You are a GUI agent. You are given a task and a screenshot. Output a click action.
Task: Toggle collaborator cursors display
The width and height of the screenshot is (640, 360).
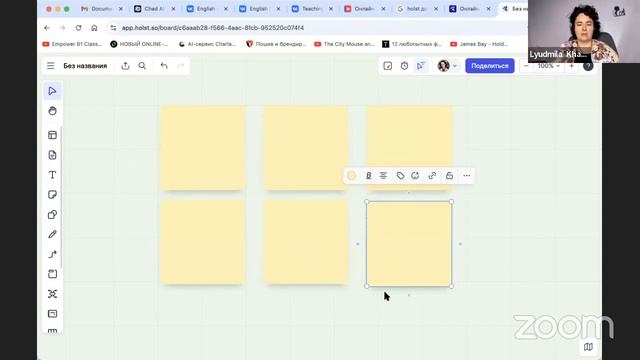(421, 66)
